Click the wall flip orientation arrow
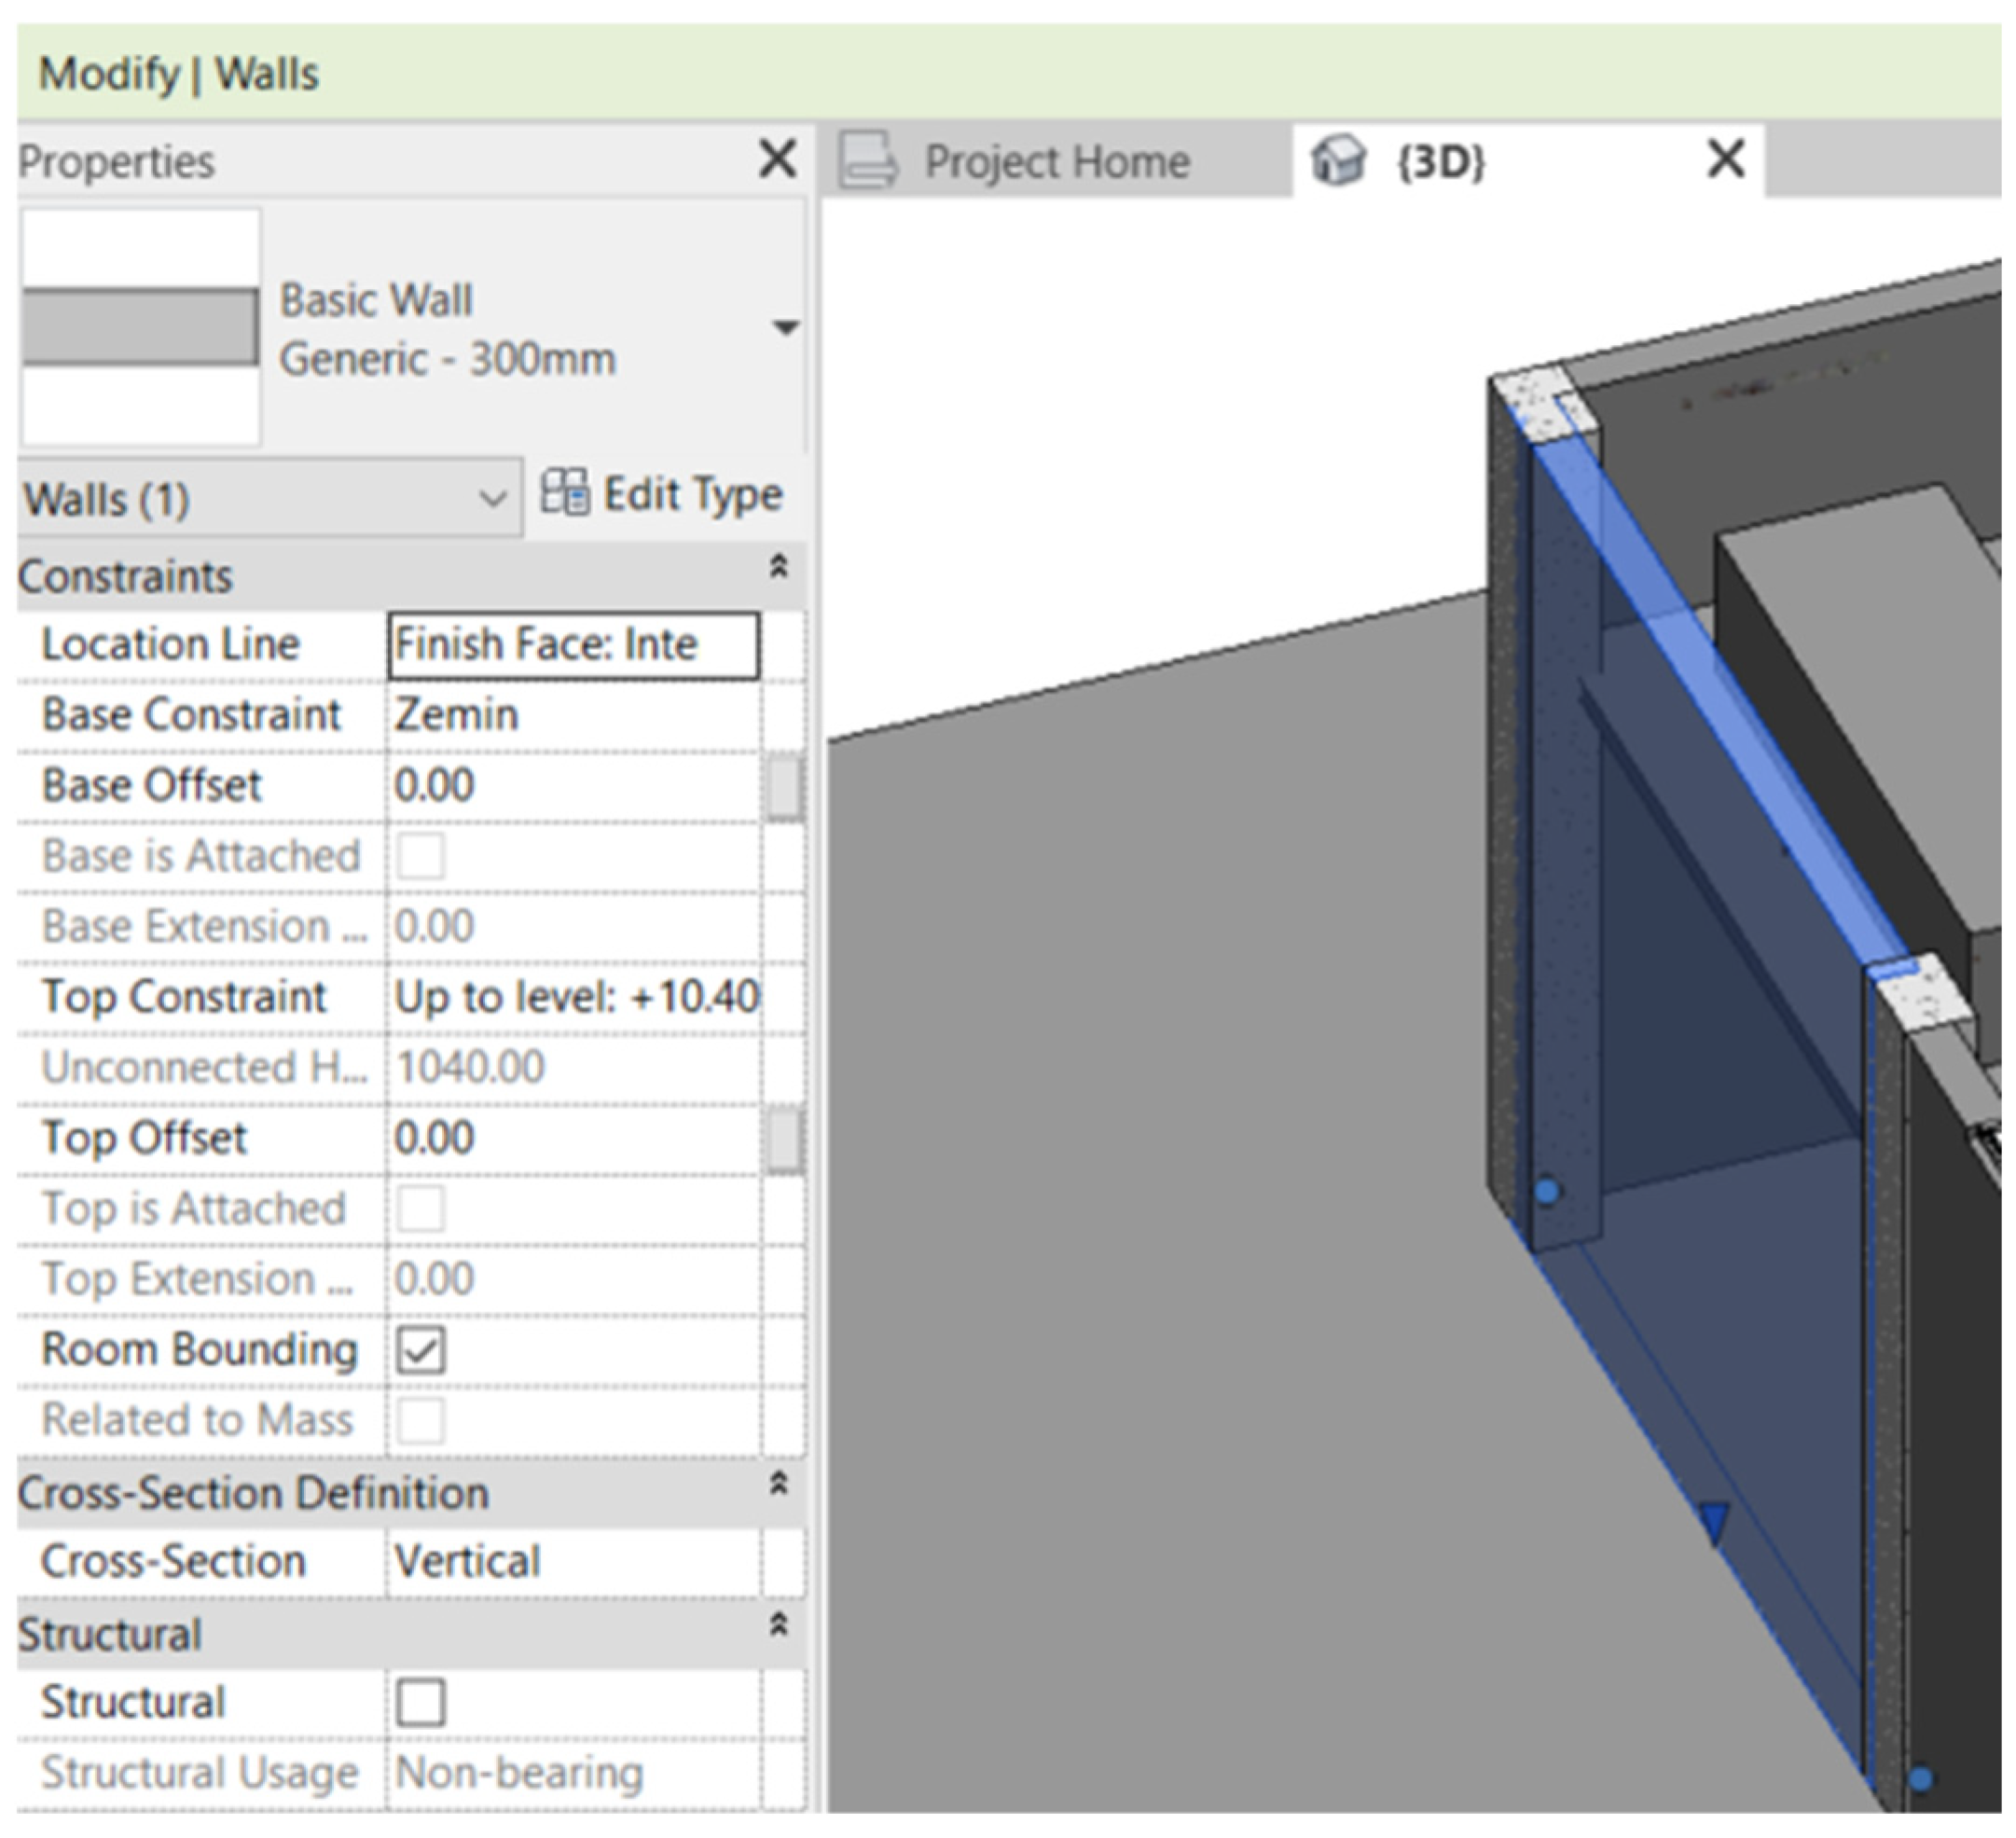Viewport: 2016px width, 1838px height. tap(1714, 1522)
